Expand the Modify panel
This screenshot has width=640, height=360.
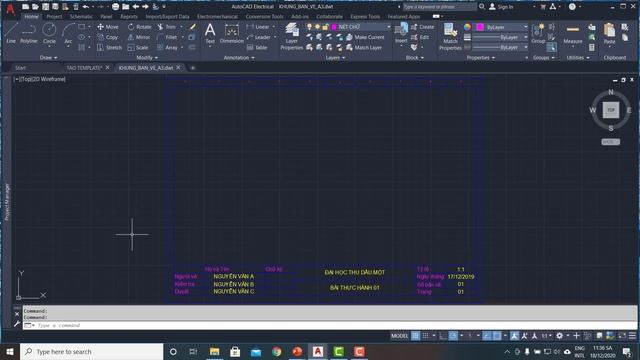(x=147, y=58)
